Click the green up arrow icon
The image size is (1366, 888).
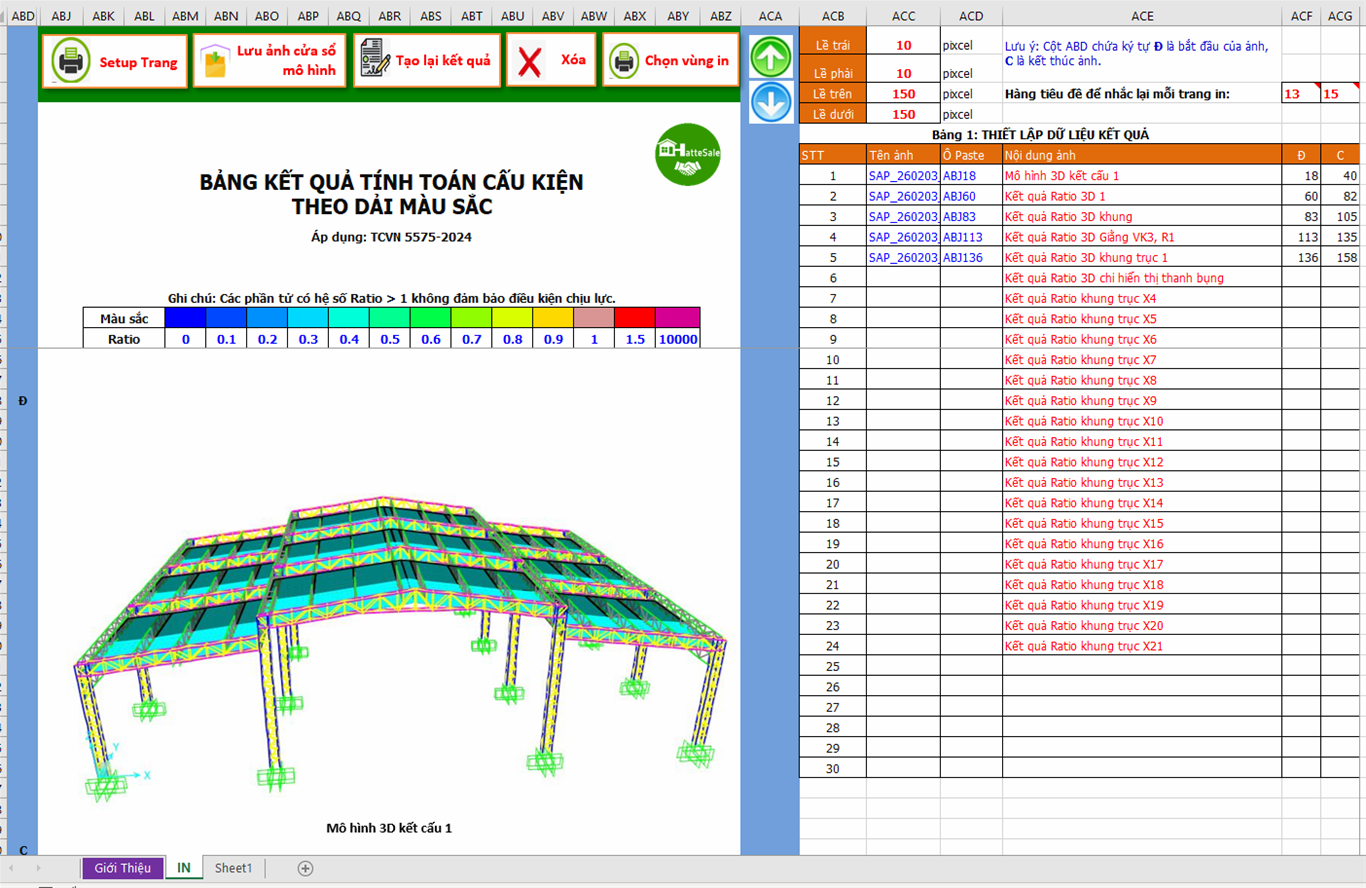coord(770,57)
